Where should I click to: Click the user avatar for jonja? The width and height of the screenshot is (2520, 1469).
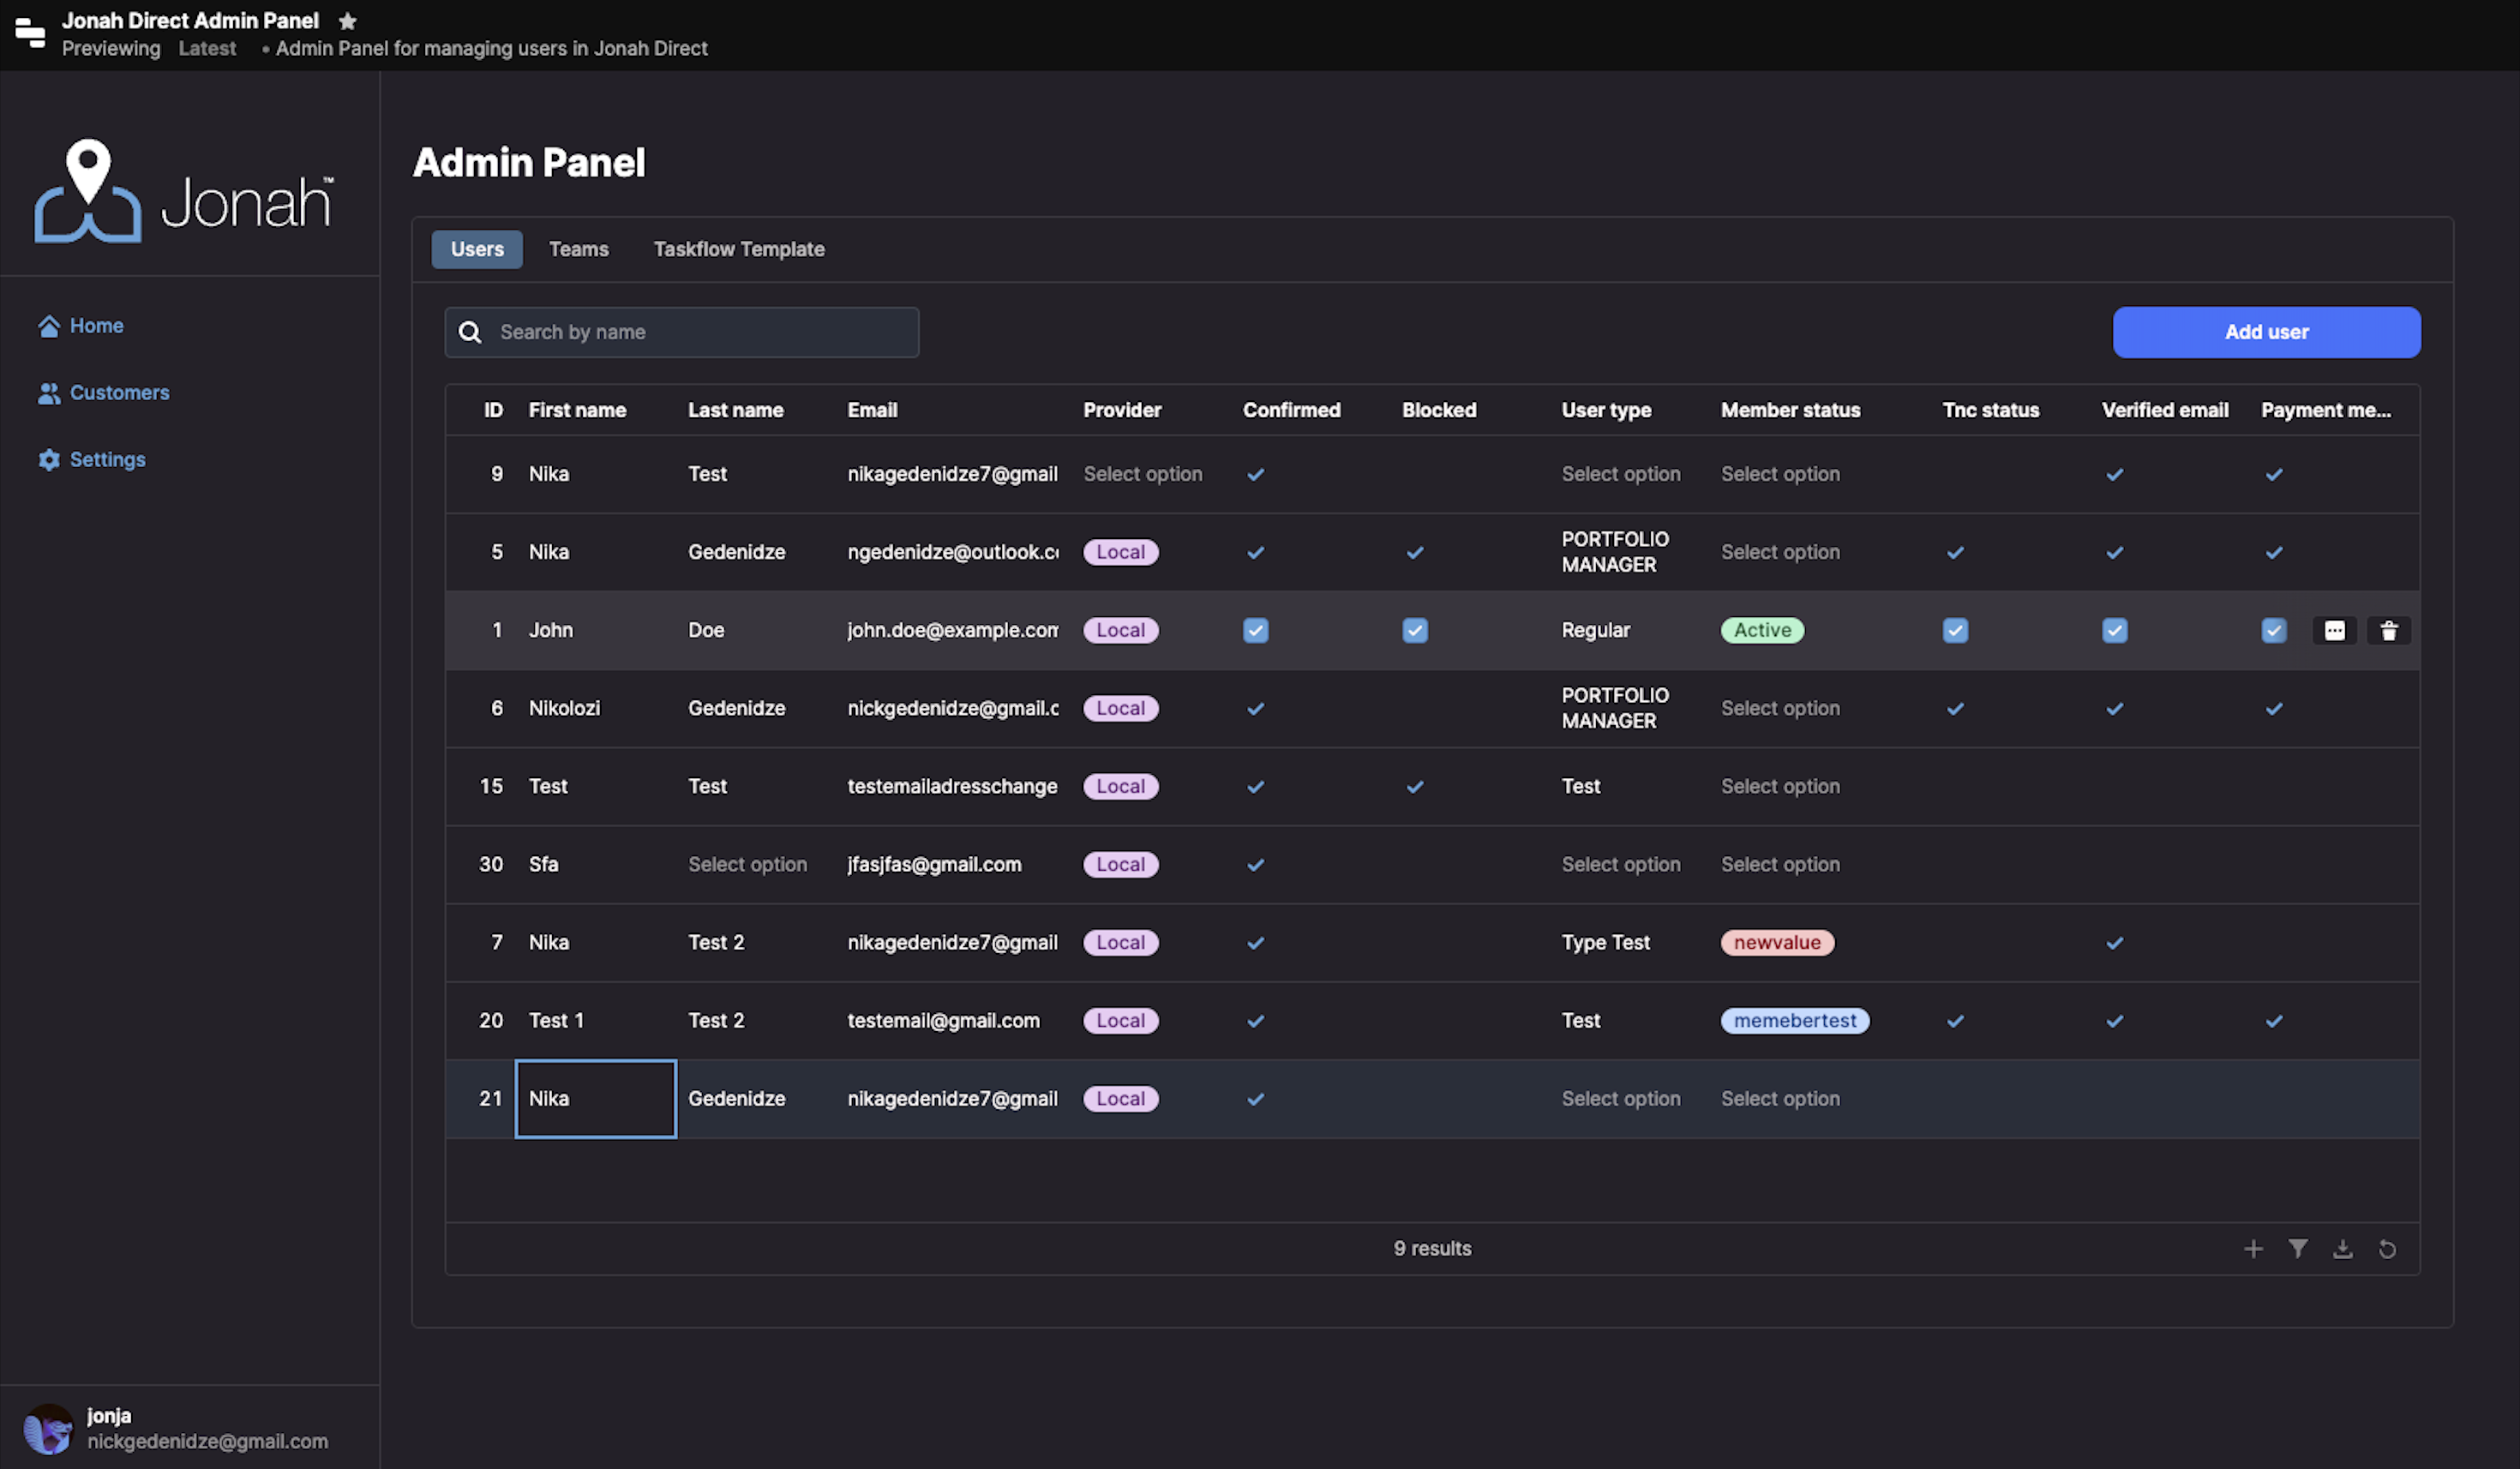(x=48, y=1428)
